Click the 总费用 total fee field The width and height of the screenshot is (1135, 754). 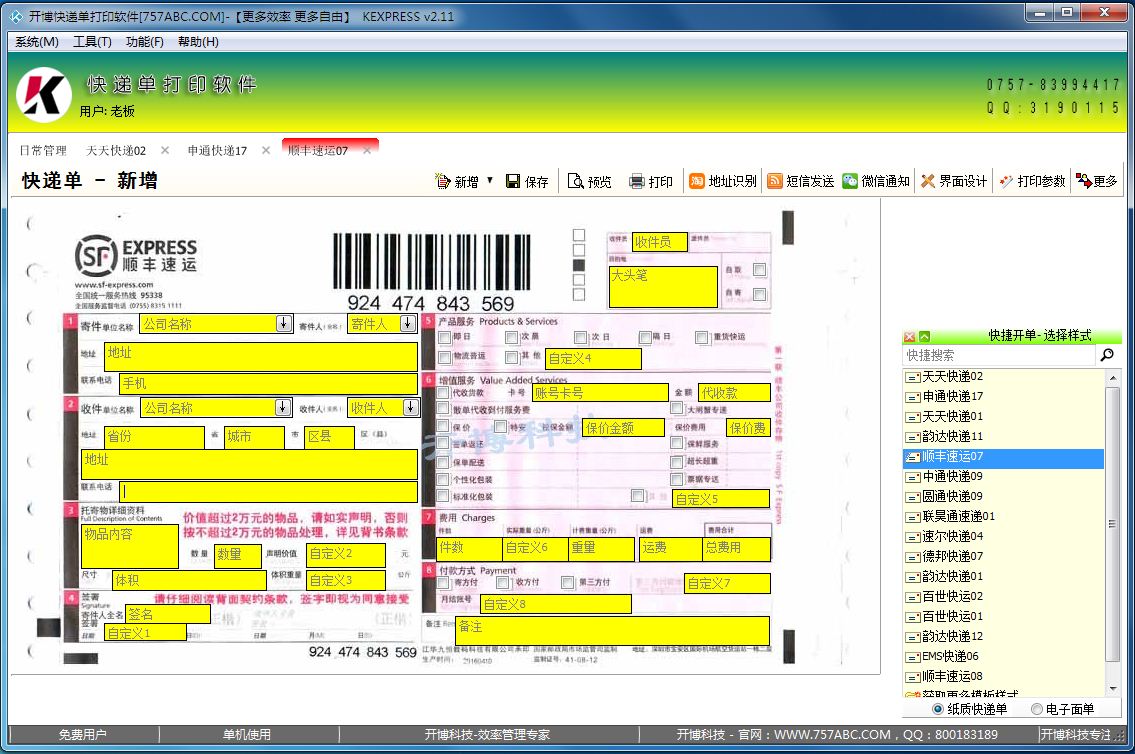[737, 548]
